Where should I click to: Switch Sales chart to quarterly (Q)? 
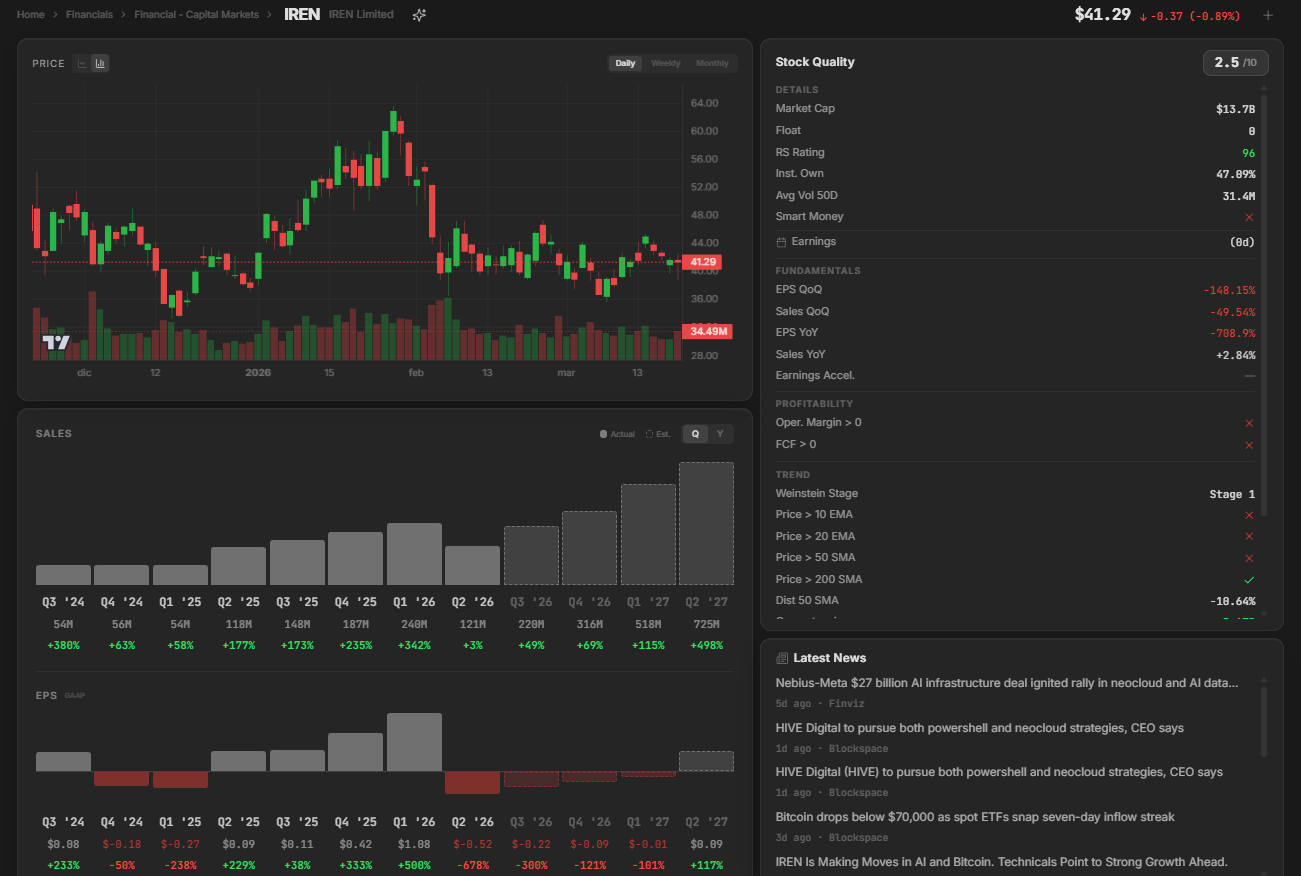[695, 434]
